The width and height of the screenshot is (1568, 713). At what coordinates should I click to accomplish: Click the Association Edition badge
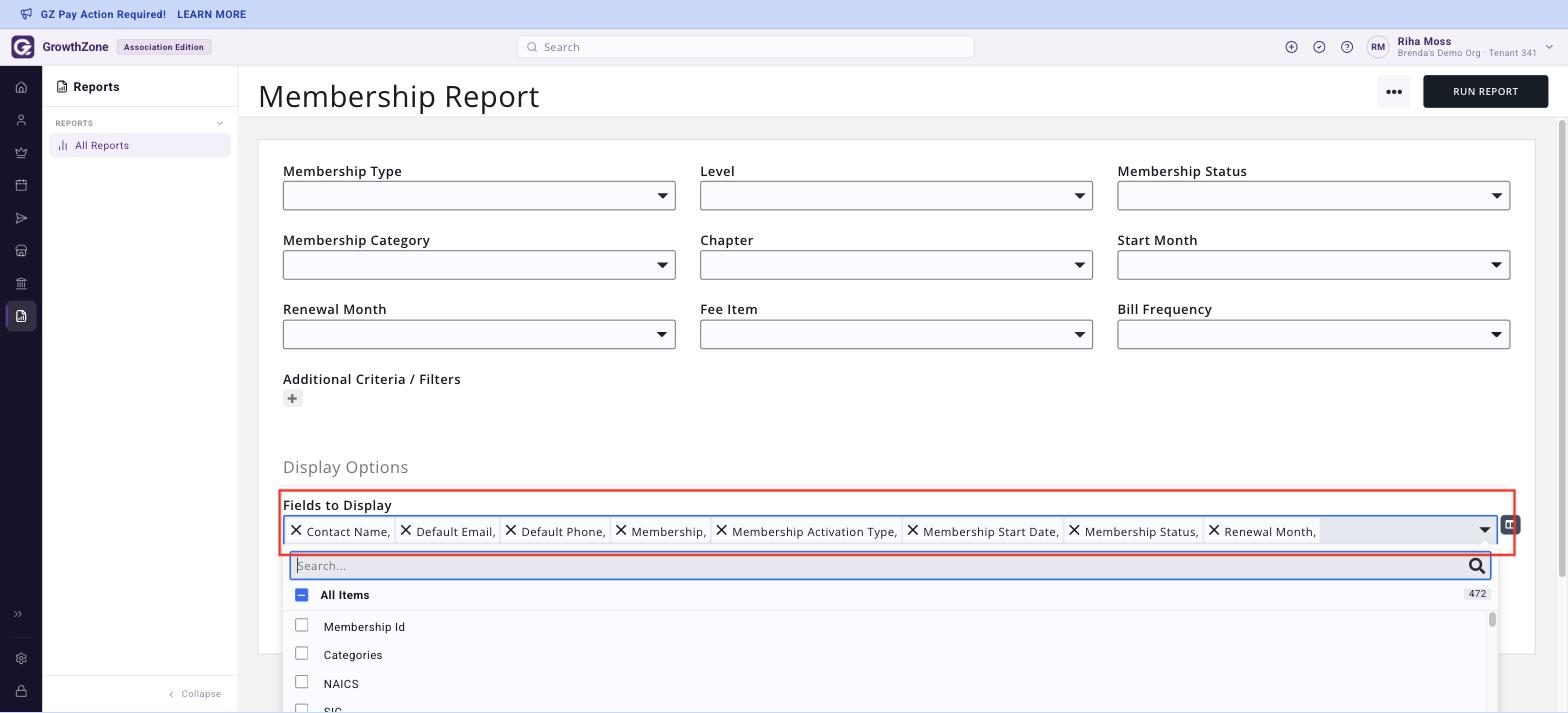164,47
